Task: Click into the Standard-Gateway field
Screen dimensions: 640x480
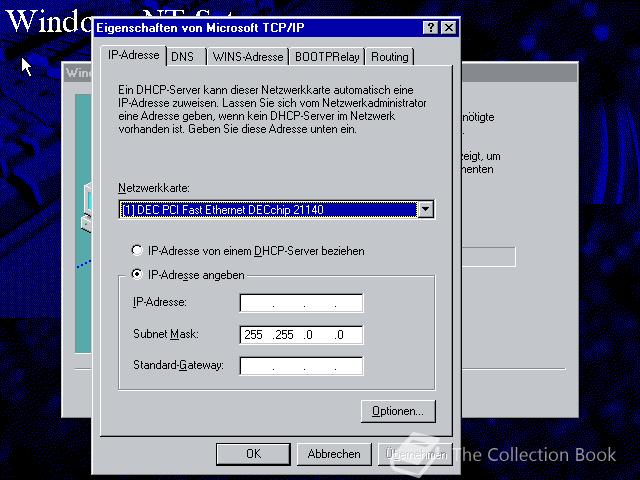Action: (301, 366)
